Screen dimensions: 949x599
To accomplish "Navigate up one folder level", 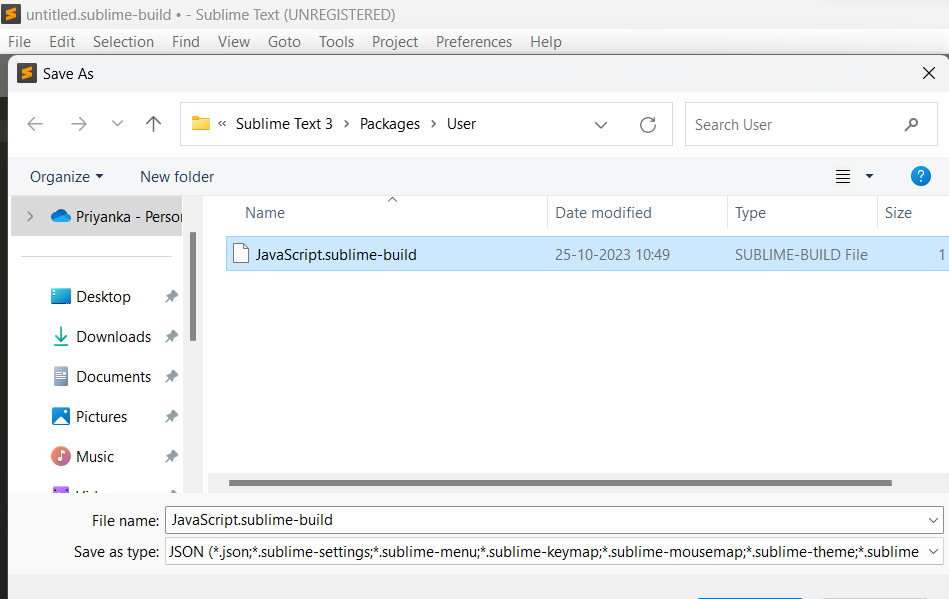I will pyautogui.click(x=154, y=124).
